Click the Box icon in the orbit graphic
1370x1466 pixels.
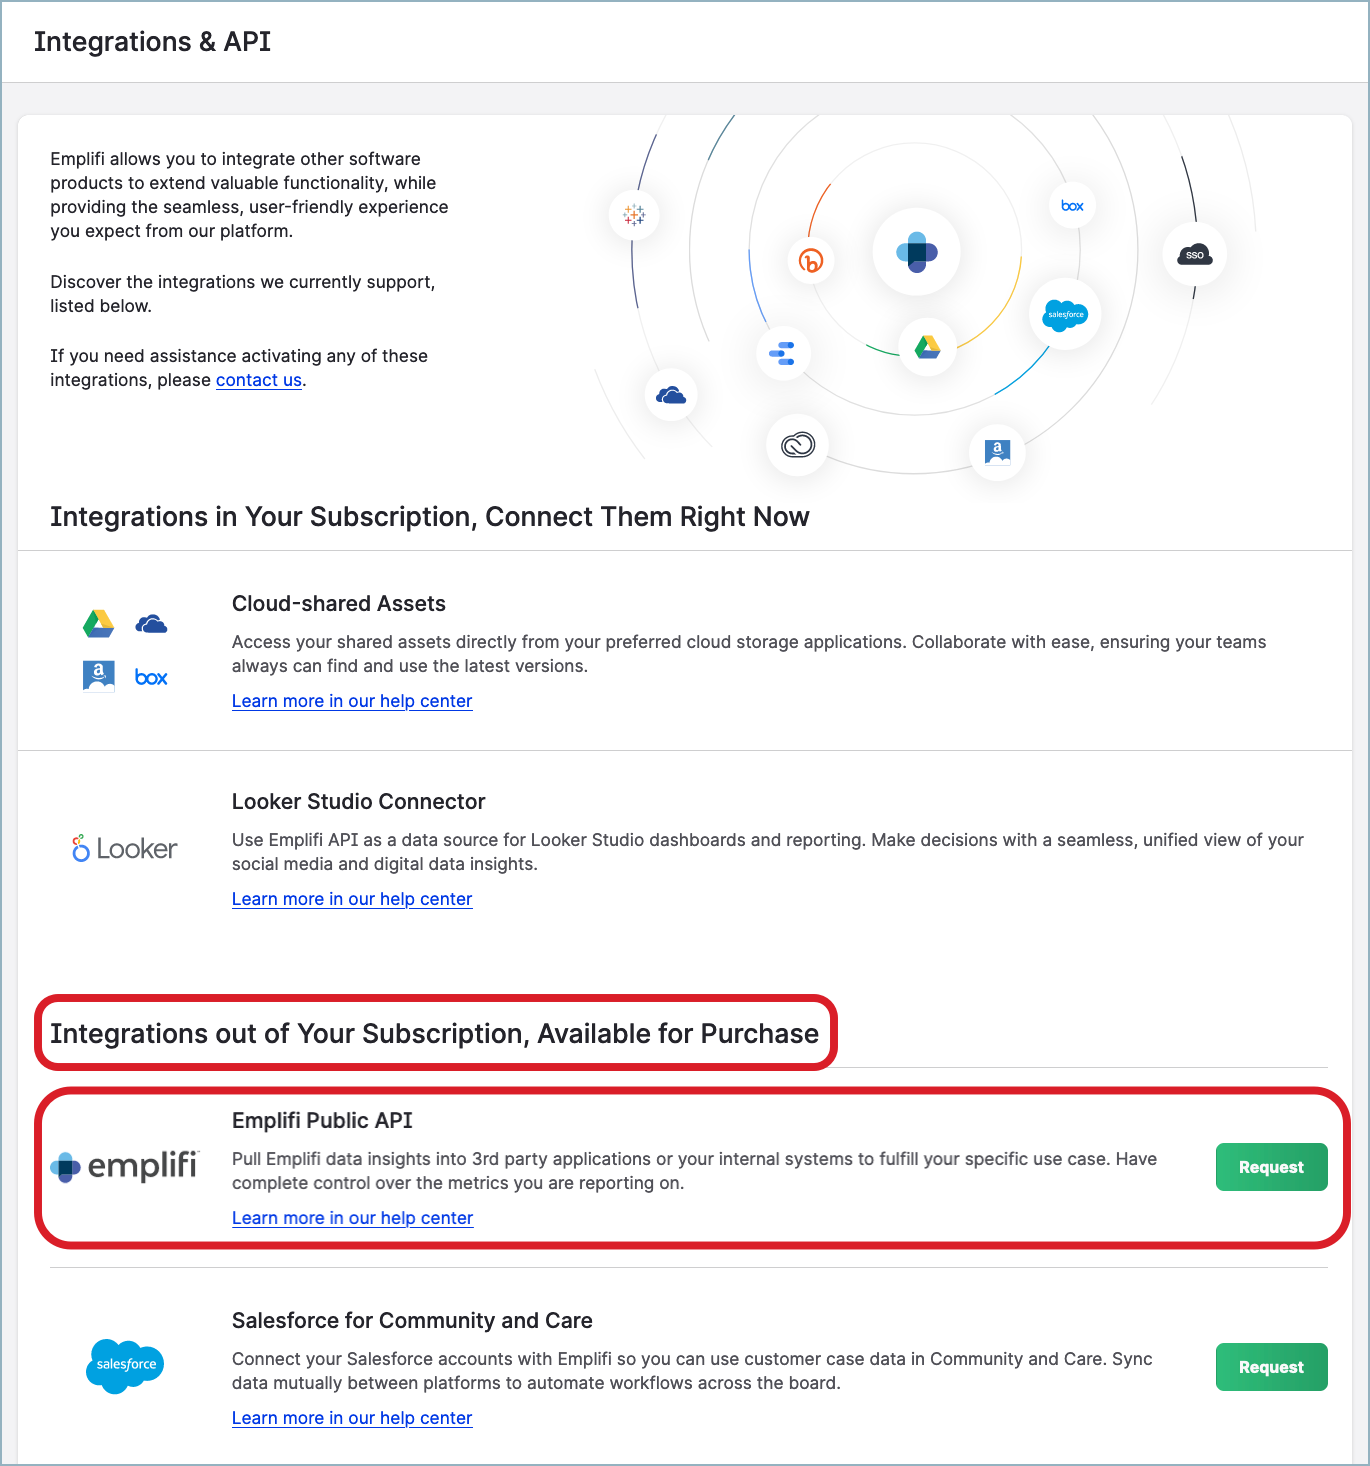point(1072,206)
